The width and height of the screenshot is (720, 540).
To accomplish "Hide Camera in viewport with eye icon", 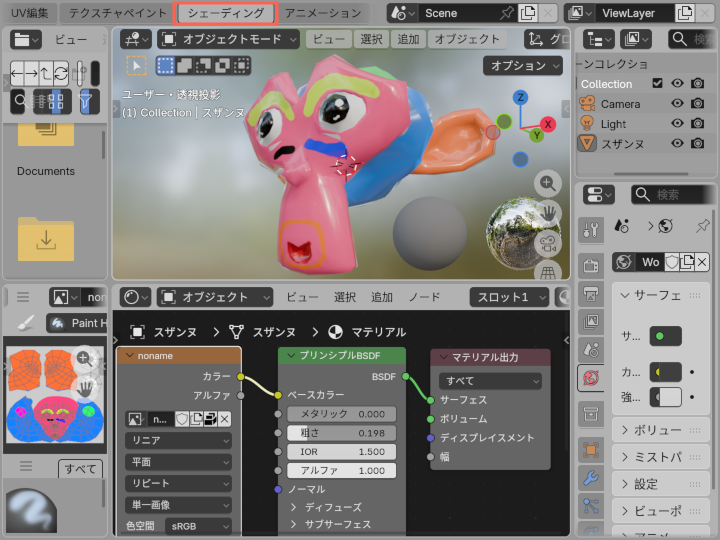I will tap(677, 103).
